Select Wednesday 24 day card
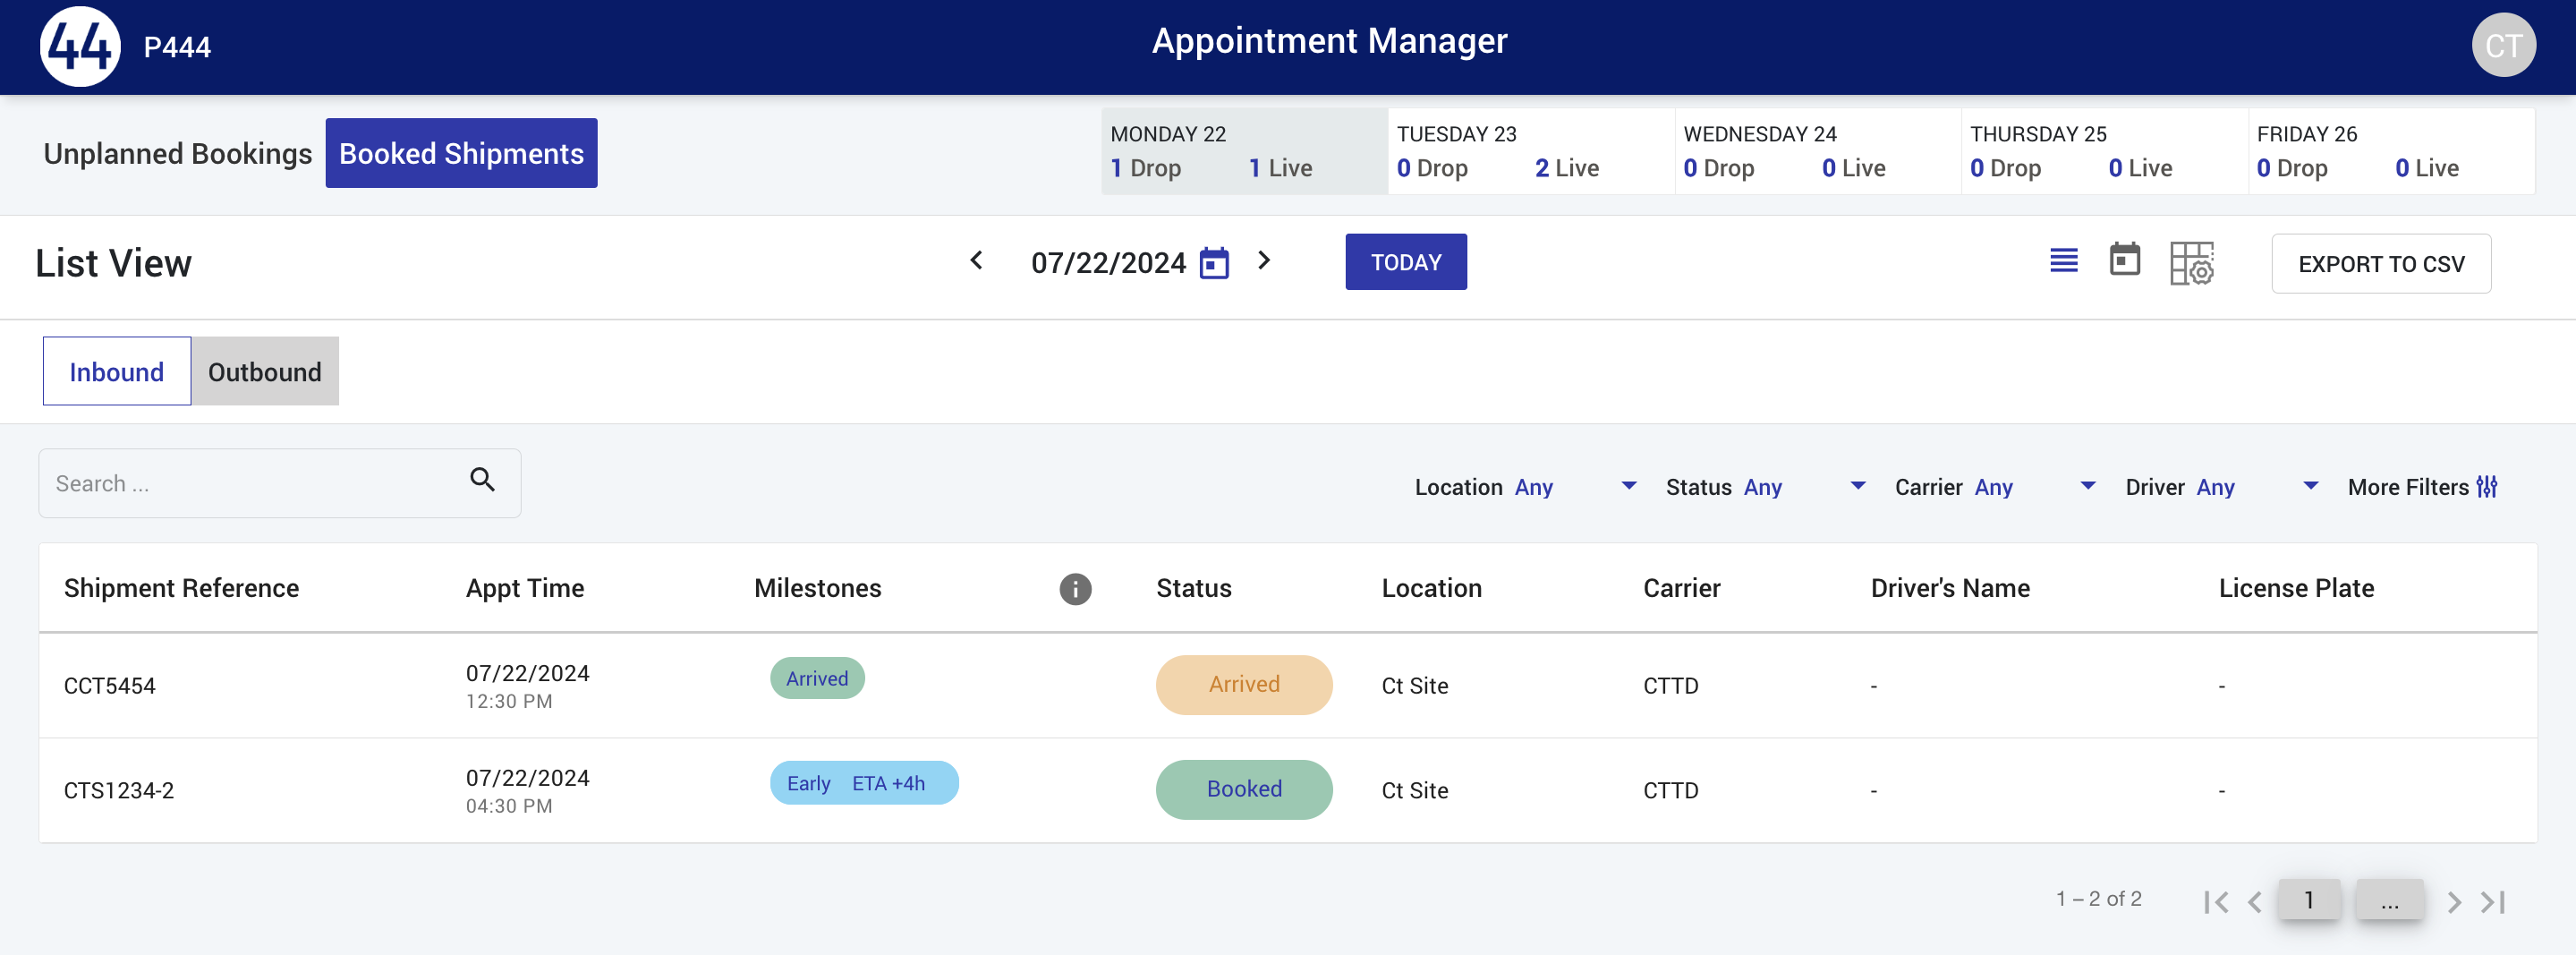Image resolution: width=2576 pixels, height=955 pixels. [x=1817, y=151]
